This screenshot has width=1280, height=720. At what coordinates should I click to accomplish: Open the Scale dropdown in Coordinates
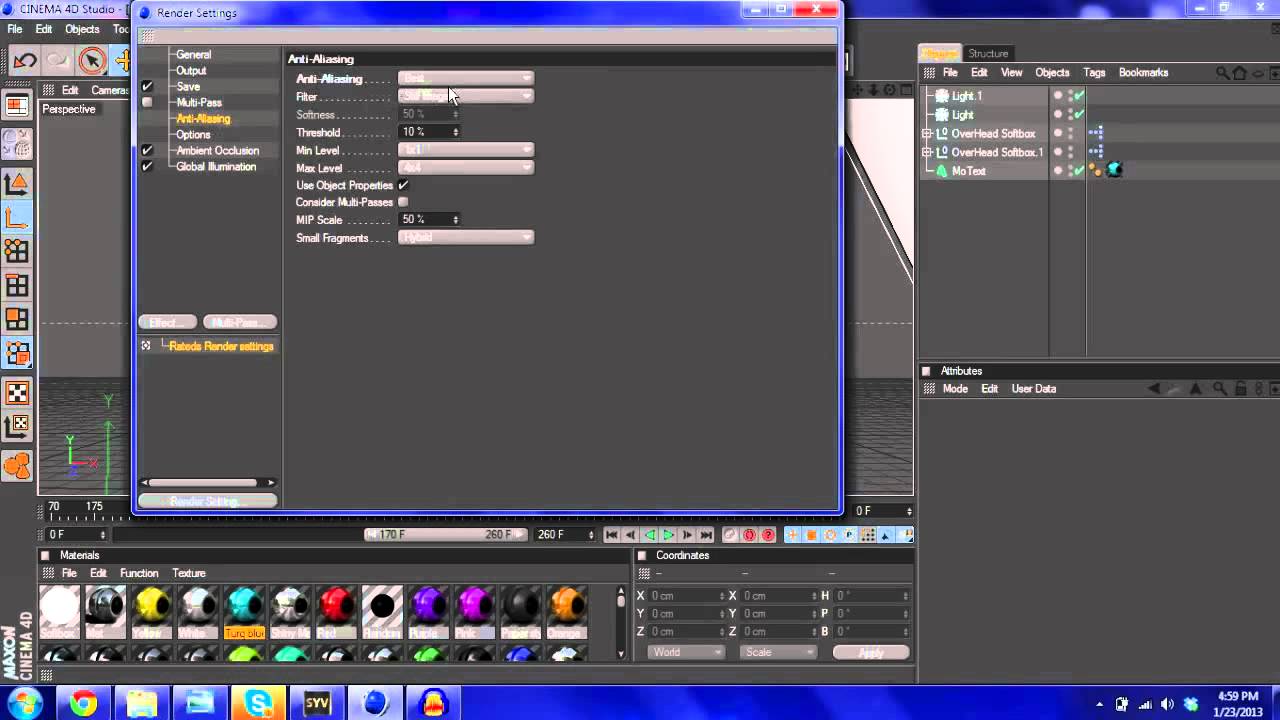tap(778, 652)
